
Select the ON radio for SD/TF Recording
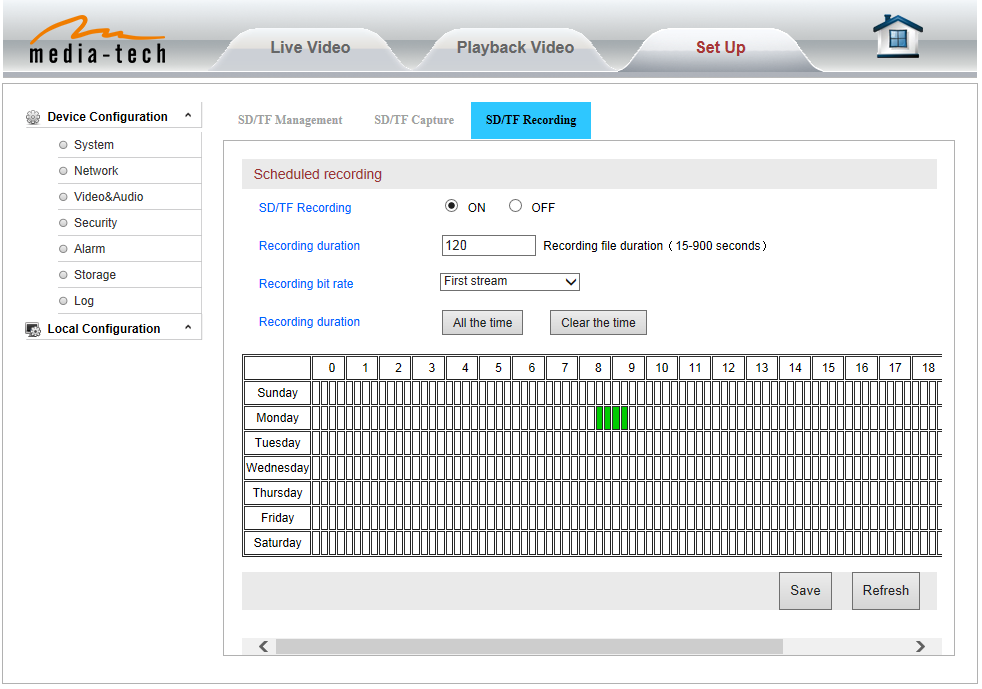[x=451, y=205]
